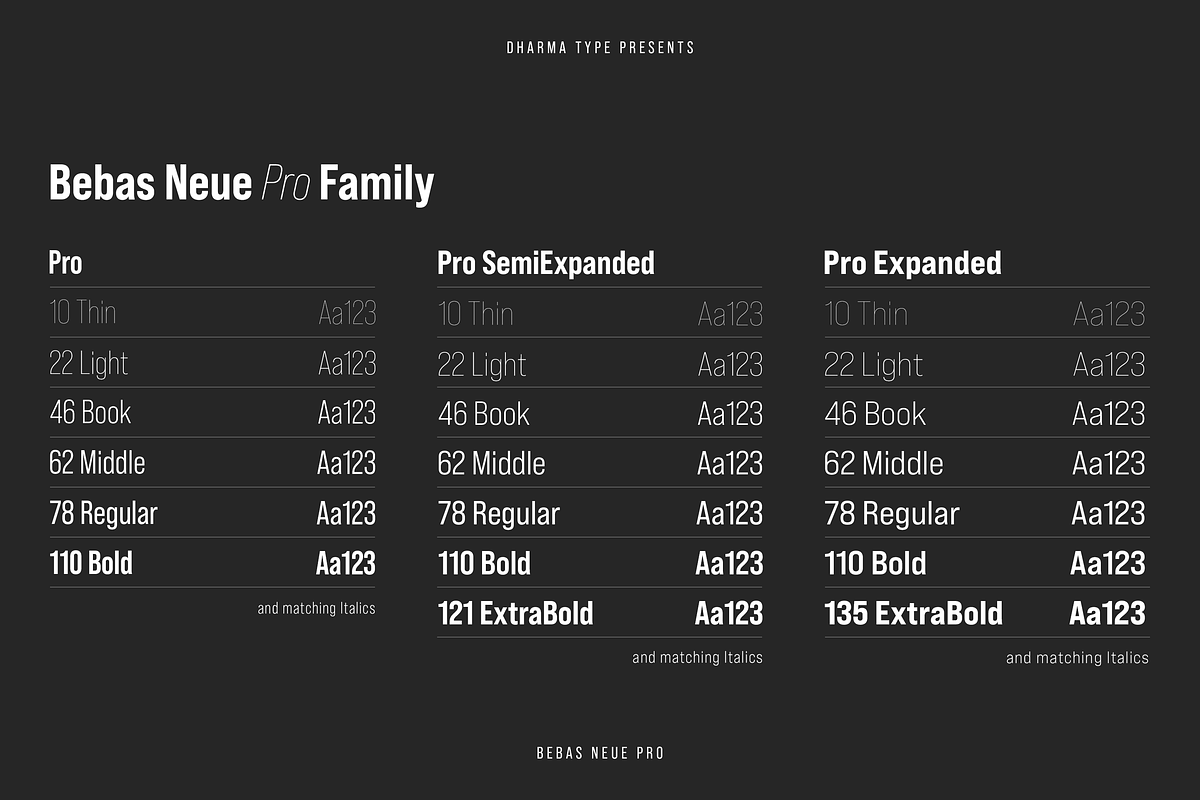Click '110 Bold' in the Pro SemiExpanded column
This screenshot has height=800, width=1200.
pyautogui.click(x=485, y=563)
